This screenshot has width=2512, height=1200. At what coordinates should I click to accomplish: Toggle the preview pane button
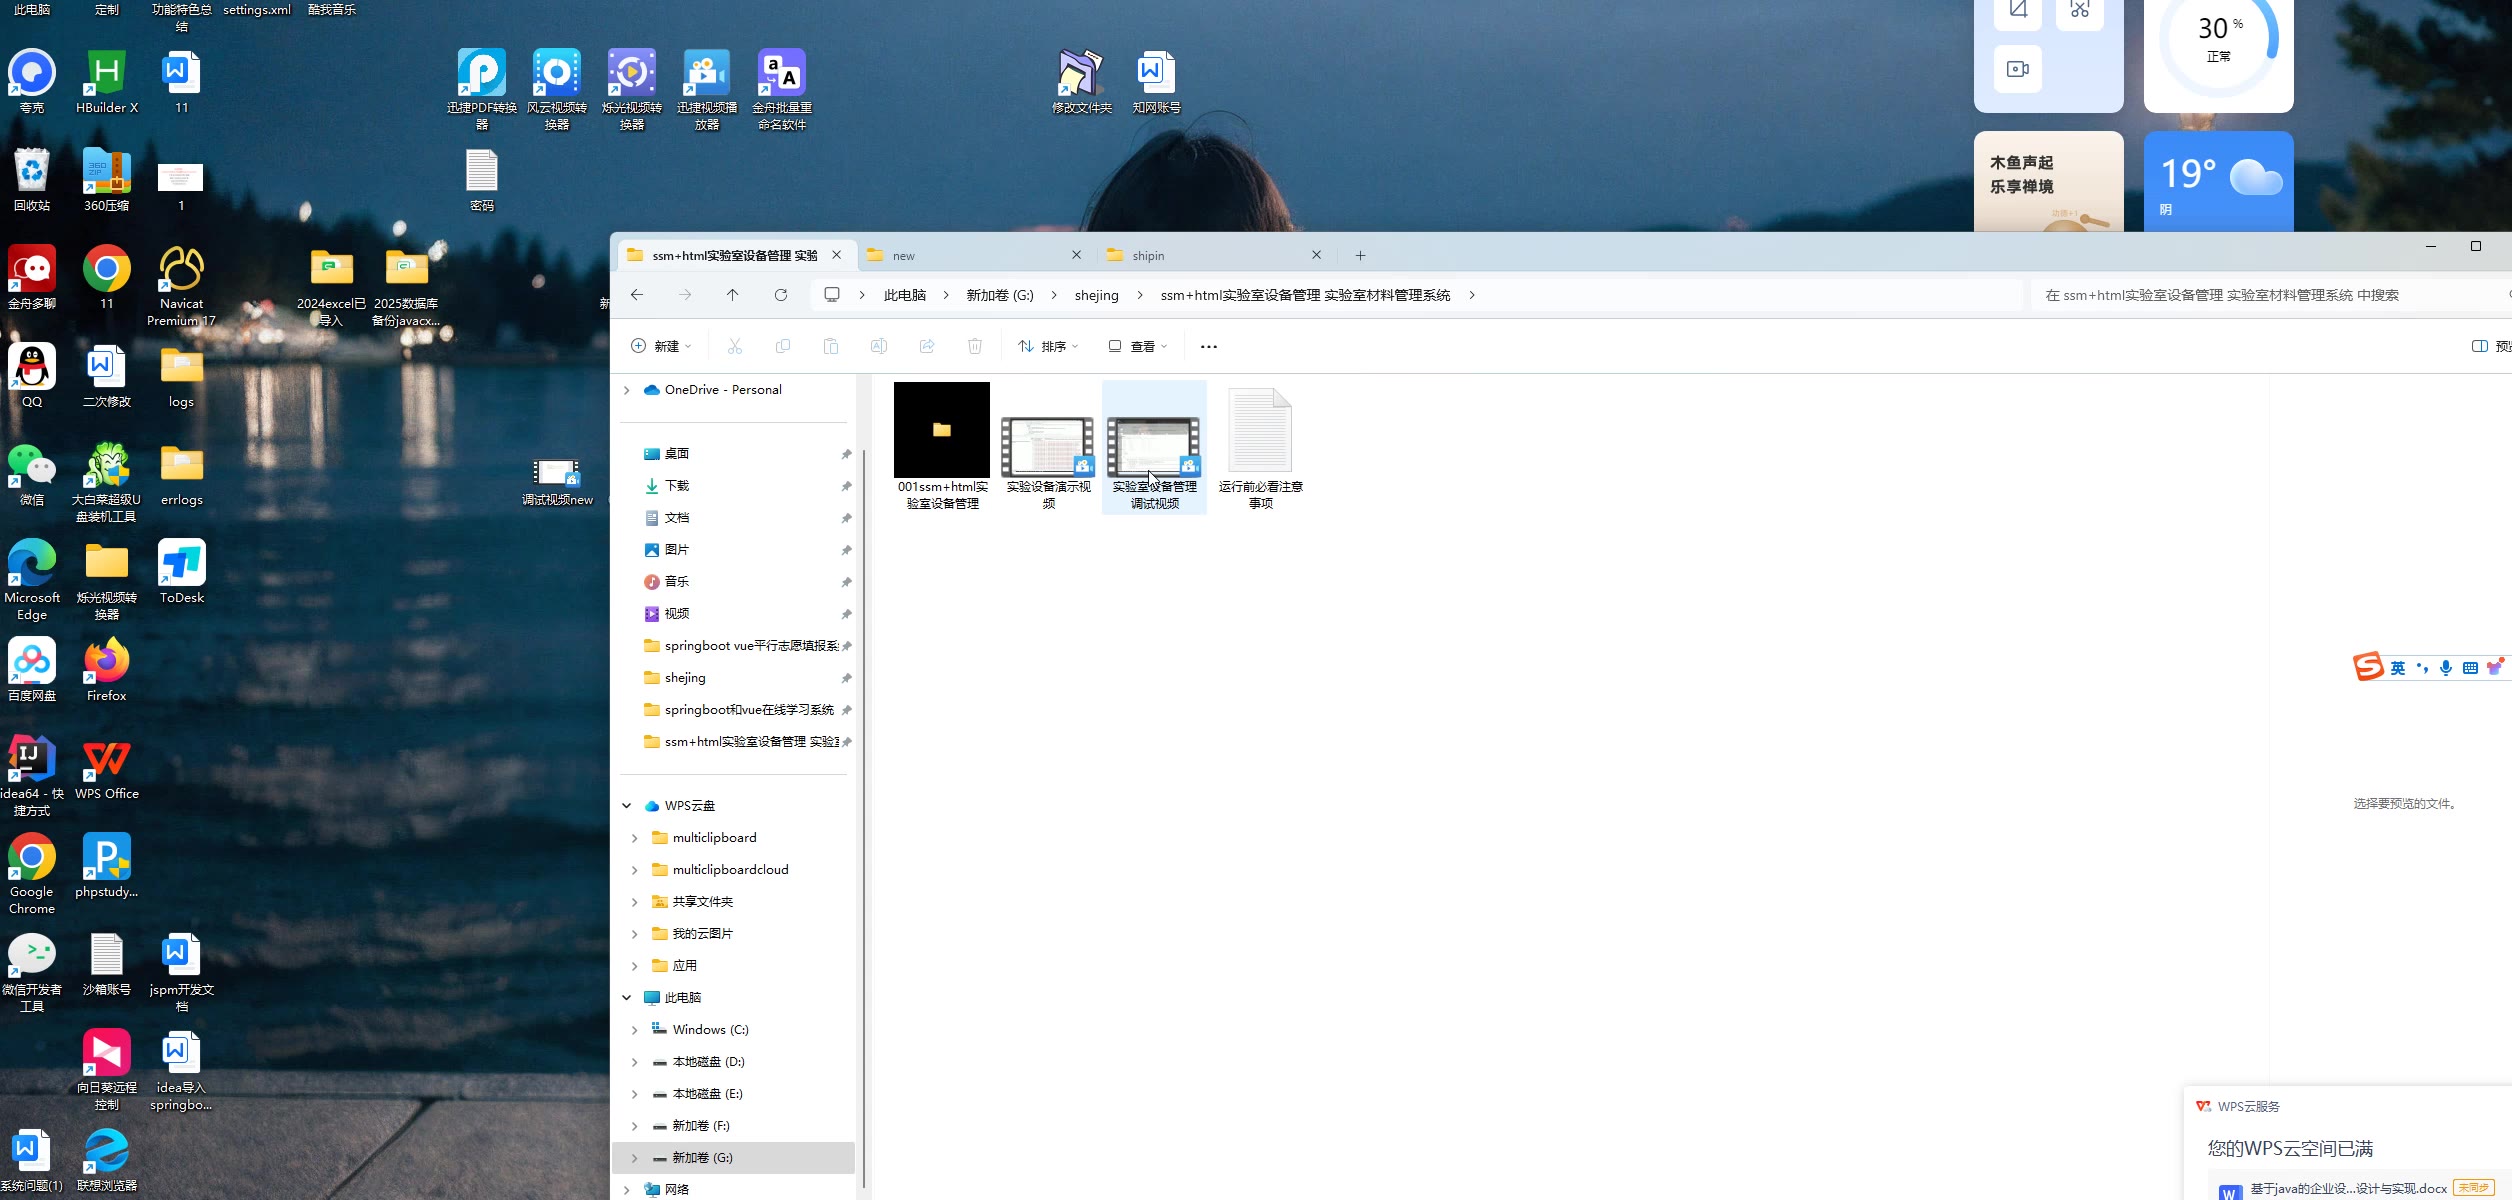click(x=2480, y=346)
